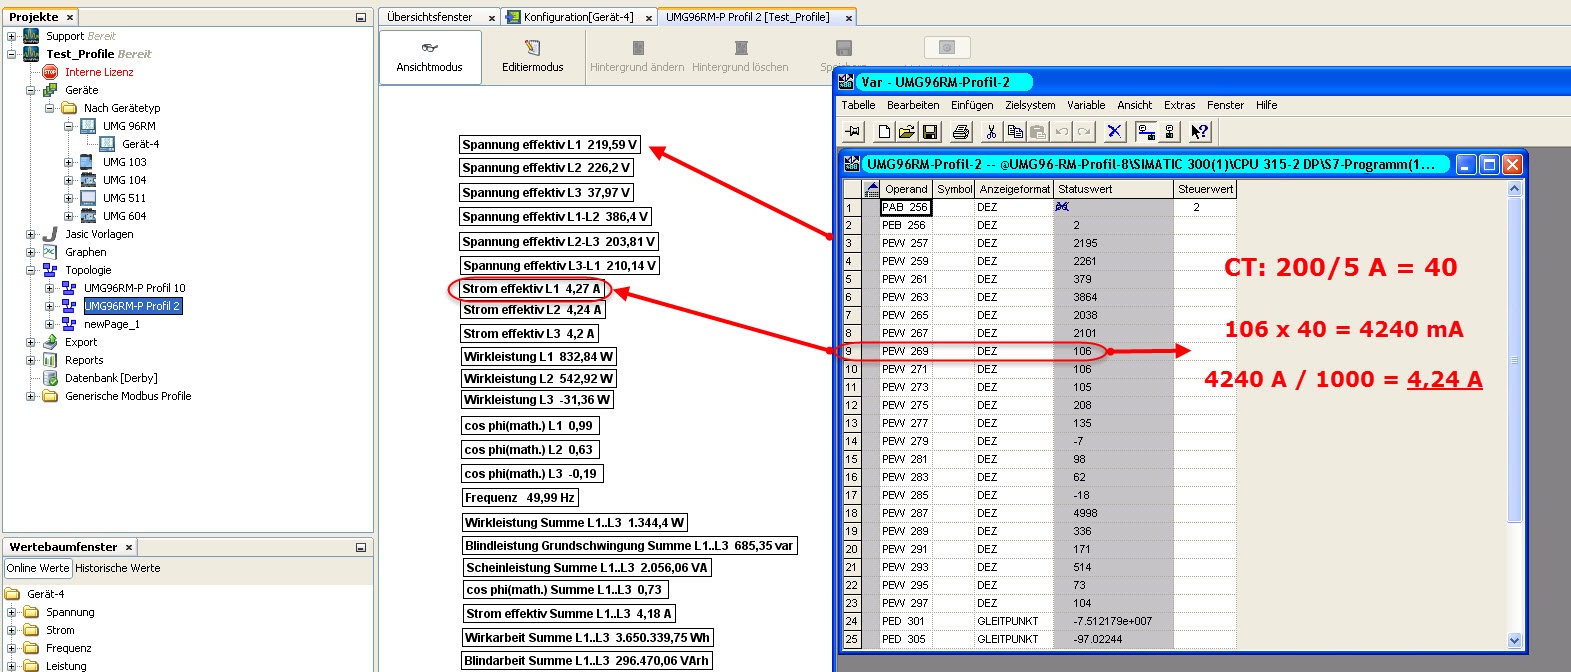1571x672 pixels.
Task: Click the PAB 256 operand cell
Action: click(x=905, y=208)
